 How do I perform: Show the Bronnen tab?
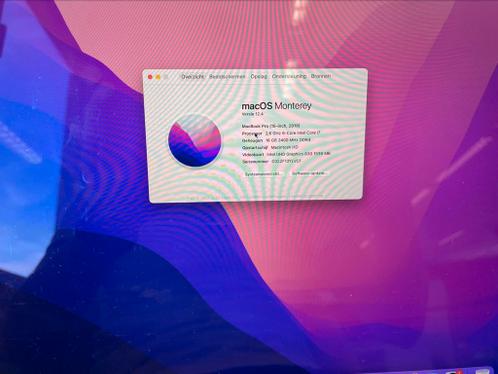point(321,76)
